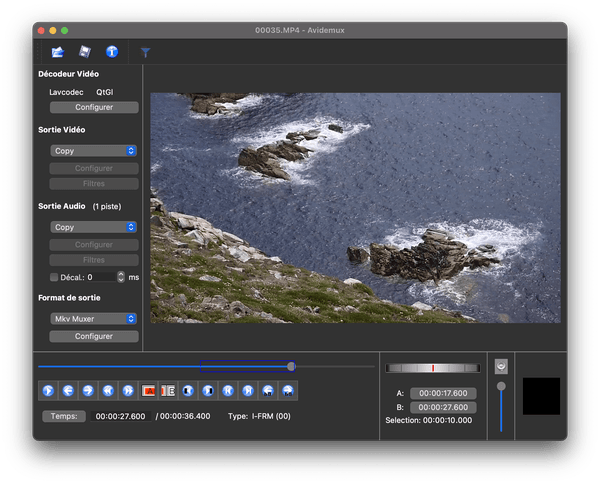Start playback with the Play button
The image size is (600, 484).
coord(48,391)
